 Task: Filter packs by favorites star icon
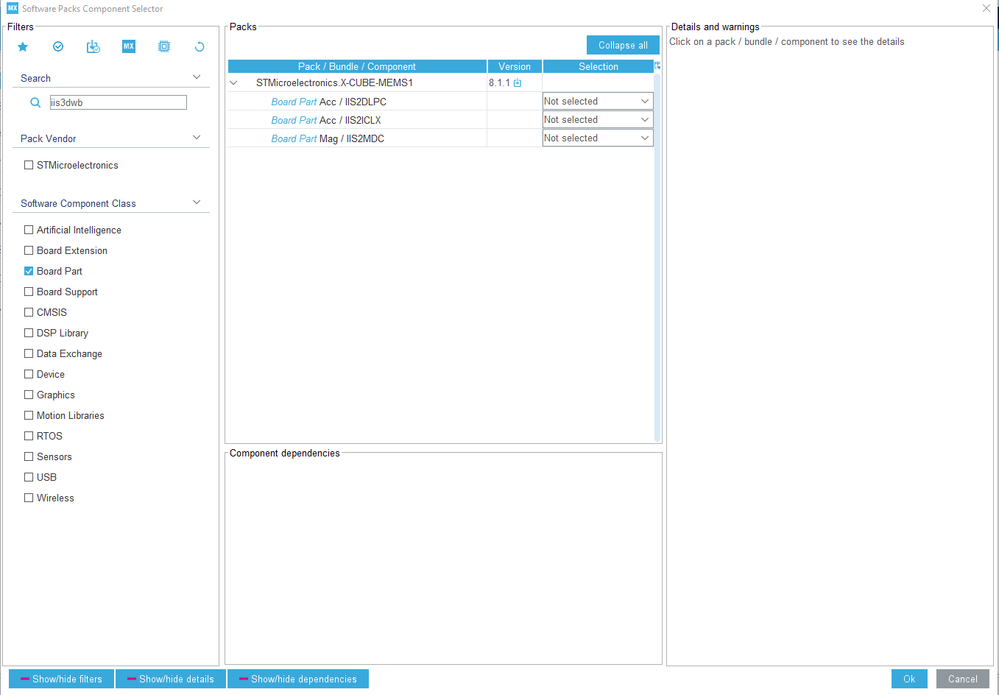[x=23, y=47]
